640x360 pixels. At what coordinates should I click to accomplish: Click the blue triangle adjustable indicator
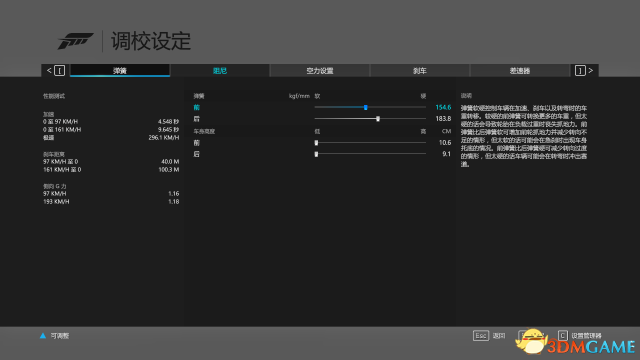click(43, 336)
